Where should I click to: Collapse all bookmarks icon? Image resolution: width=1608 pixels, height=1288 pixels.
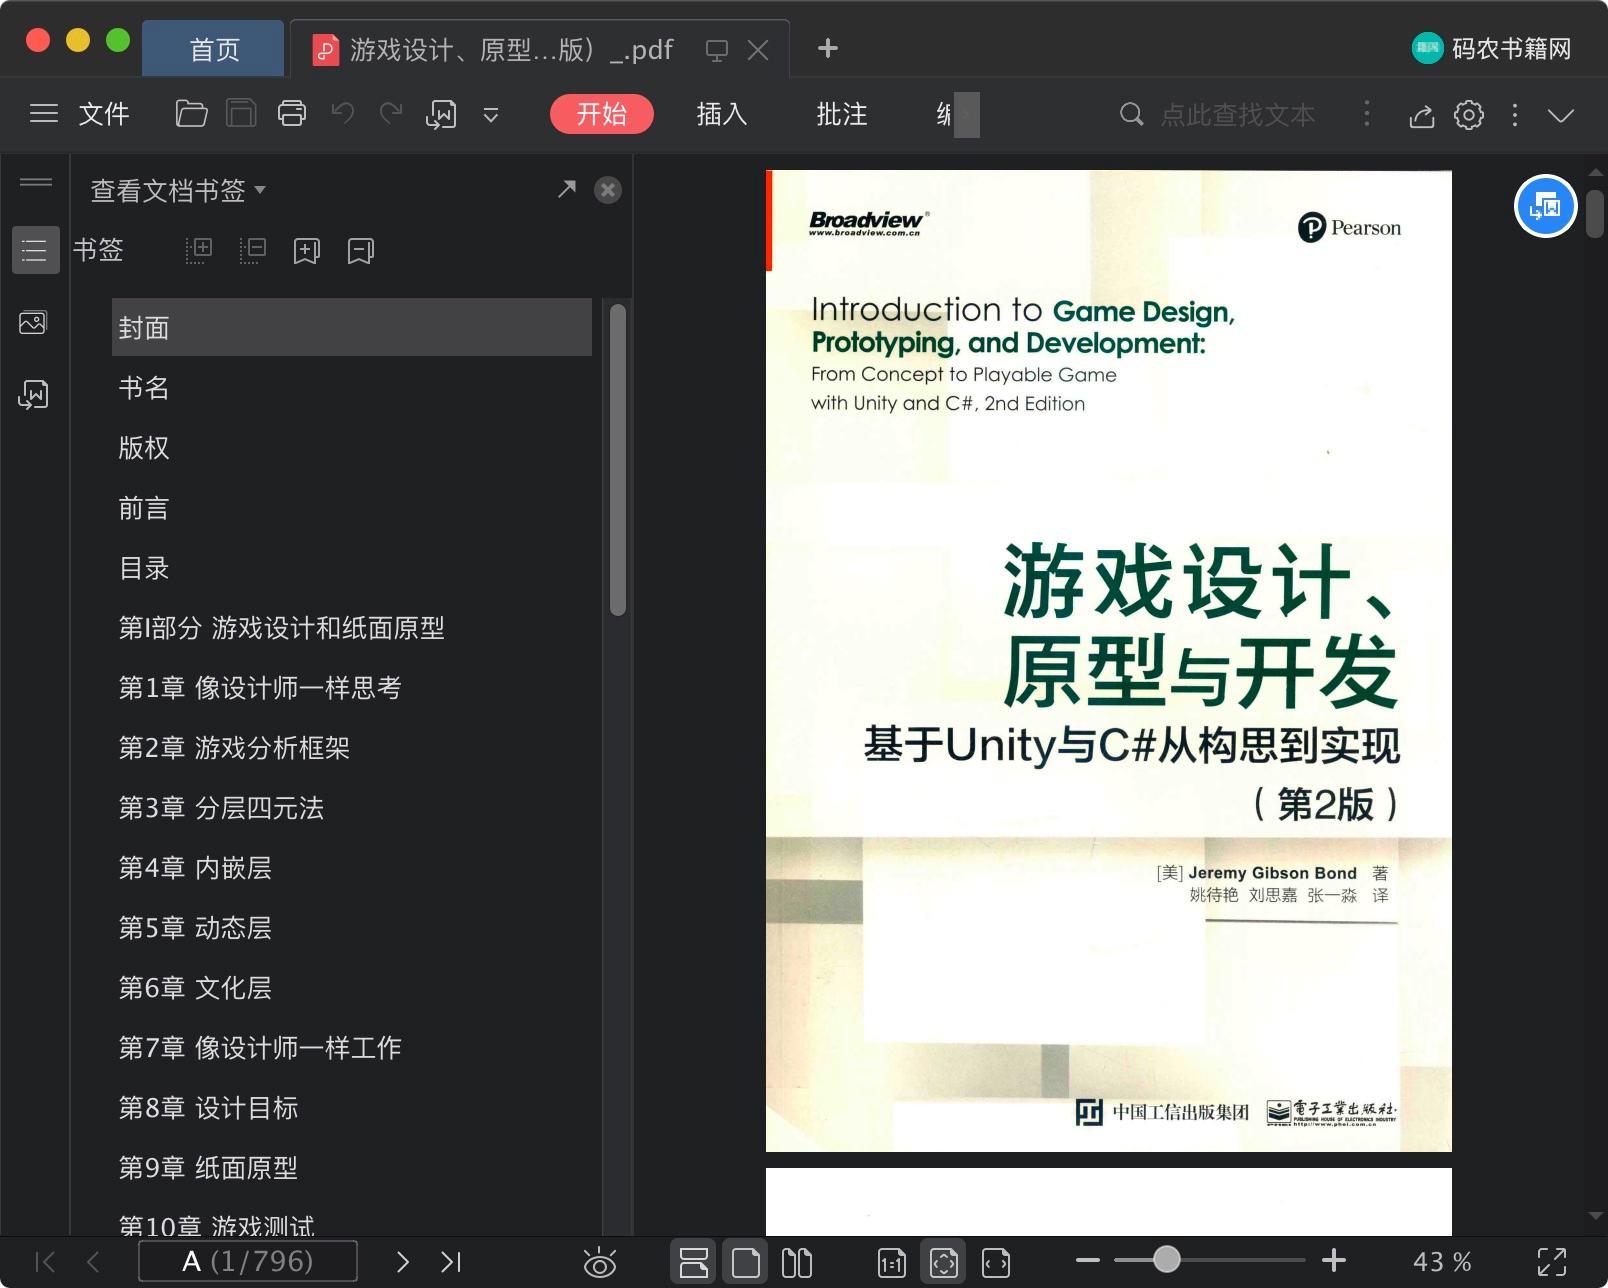[253, 250]
